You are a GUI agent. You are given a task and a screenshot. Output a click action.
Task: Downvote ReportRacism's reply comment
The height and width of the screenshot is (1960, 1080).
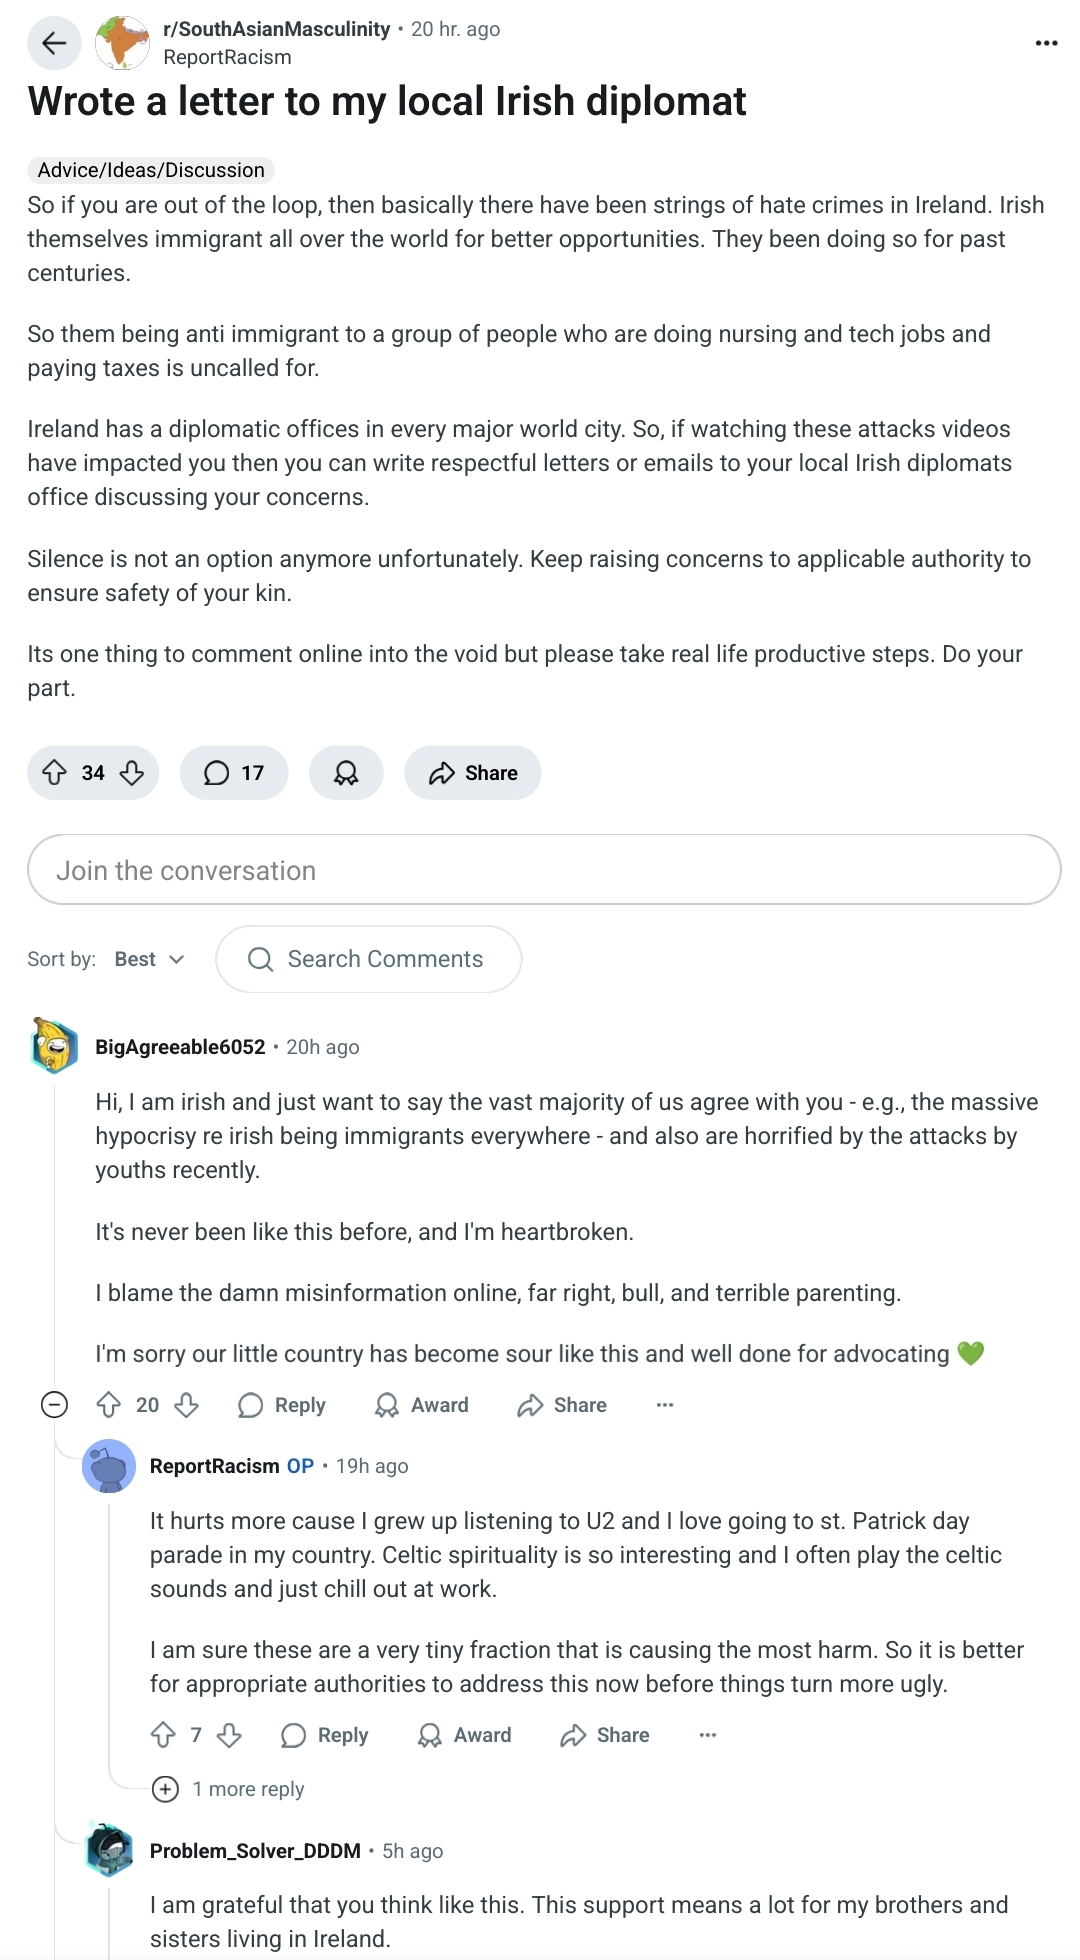[230, 1735]
